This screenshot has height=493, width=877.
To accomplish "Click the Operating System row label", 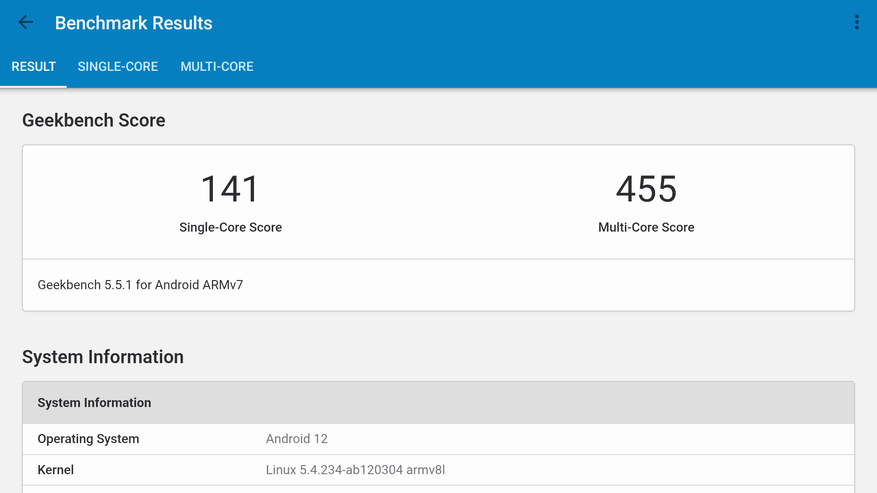I will click(88, 439).
